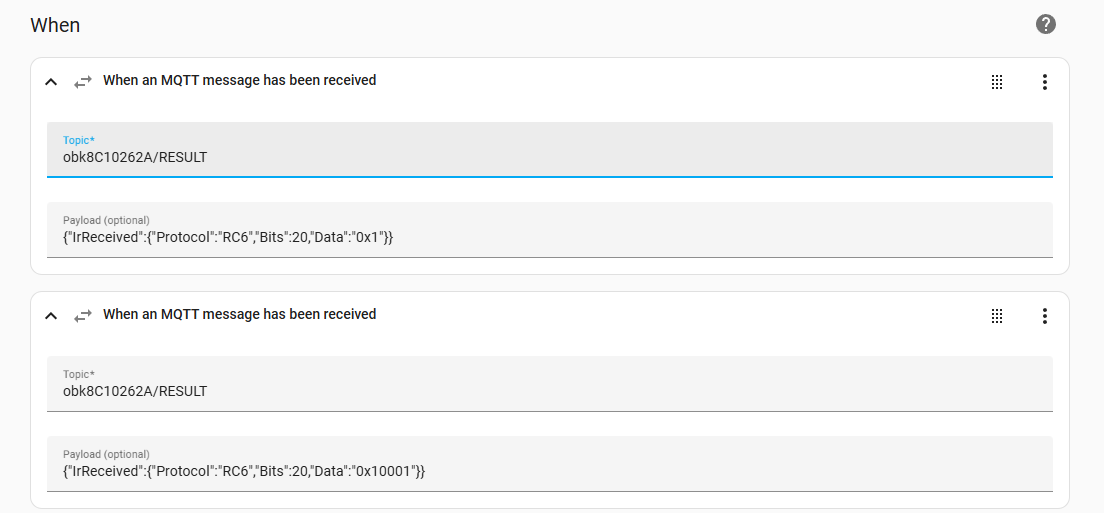
Task: Focus the second trigger's Topic field
Action: tap(550, 384)
